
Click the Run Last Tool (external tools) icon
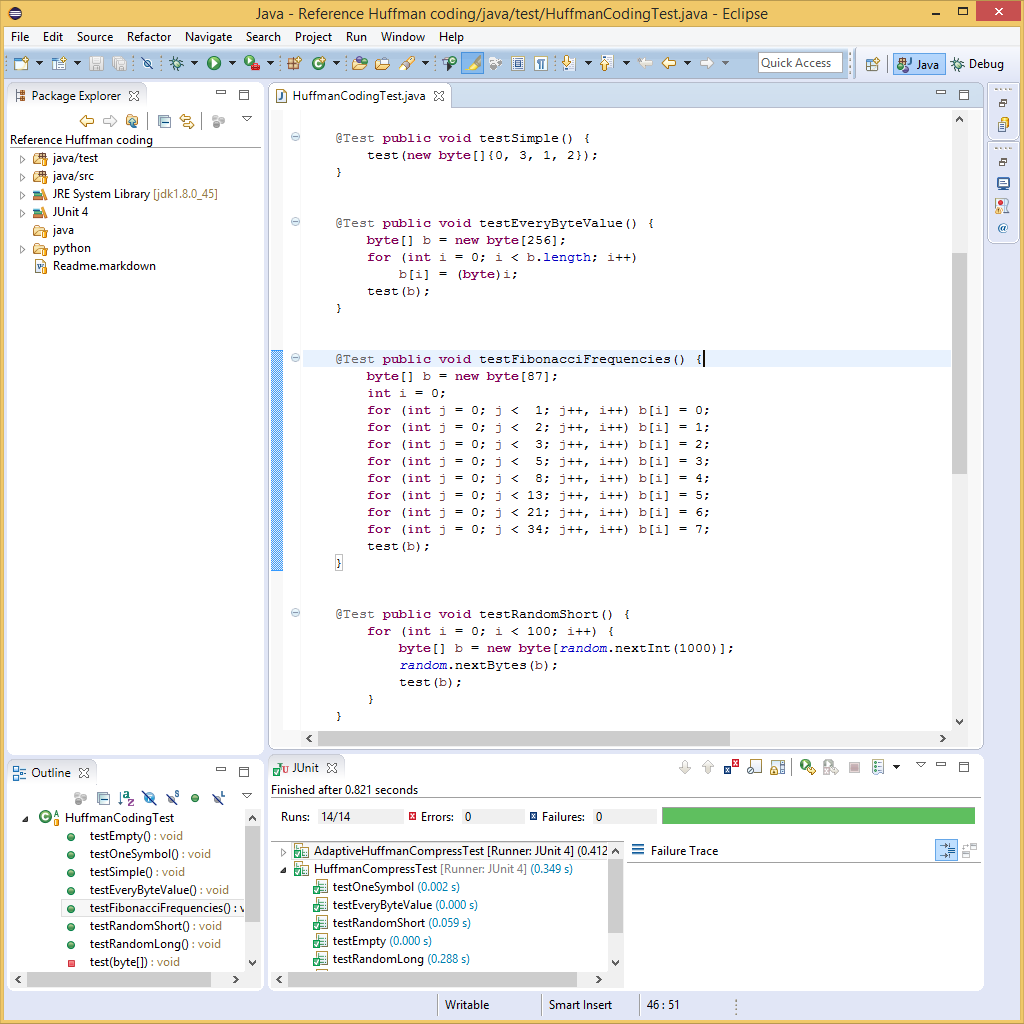(x=252, y=63)
